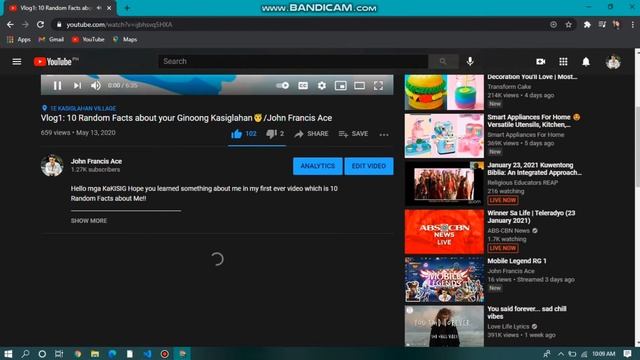640x360 pixels.
Task: Enable miniplayer mode
Action: [341, 85]
